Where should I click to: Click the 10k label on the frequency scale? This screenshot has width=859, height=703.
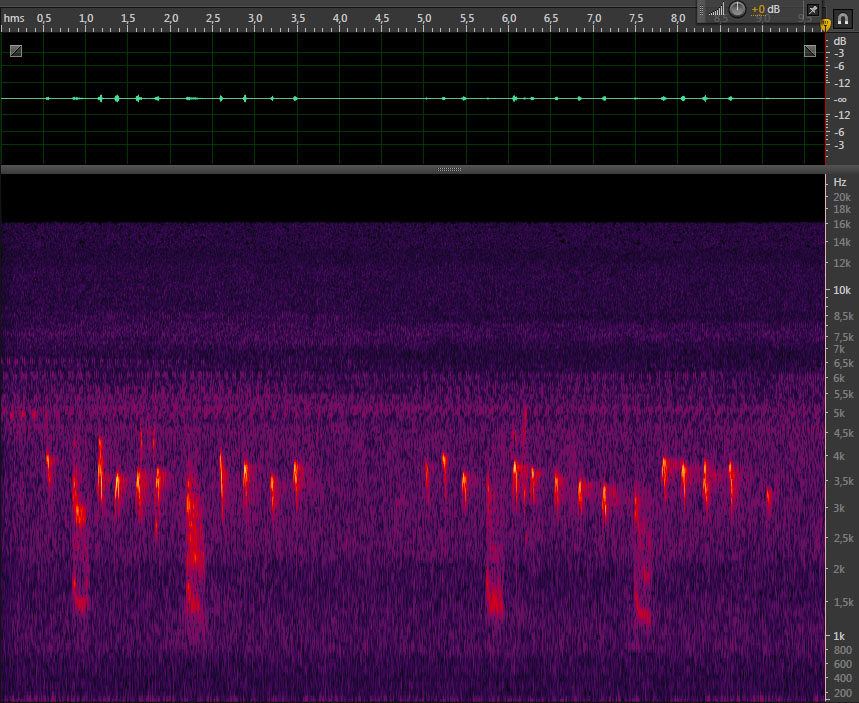tap(842, 290)
